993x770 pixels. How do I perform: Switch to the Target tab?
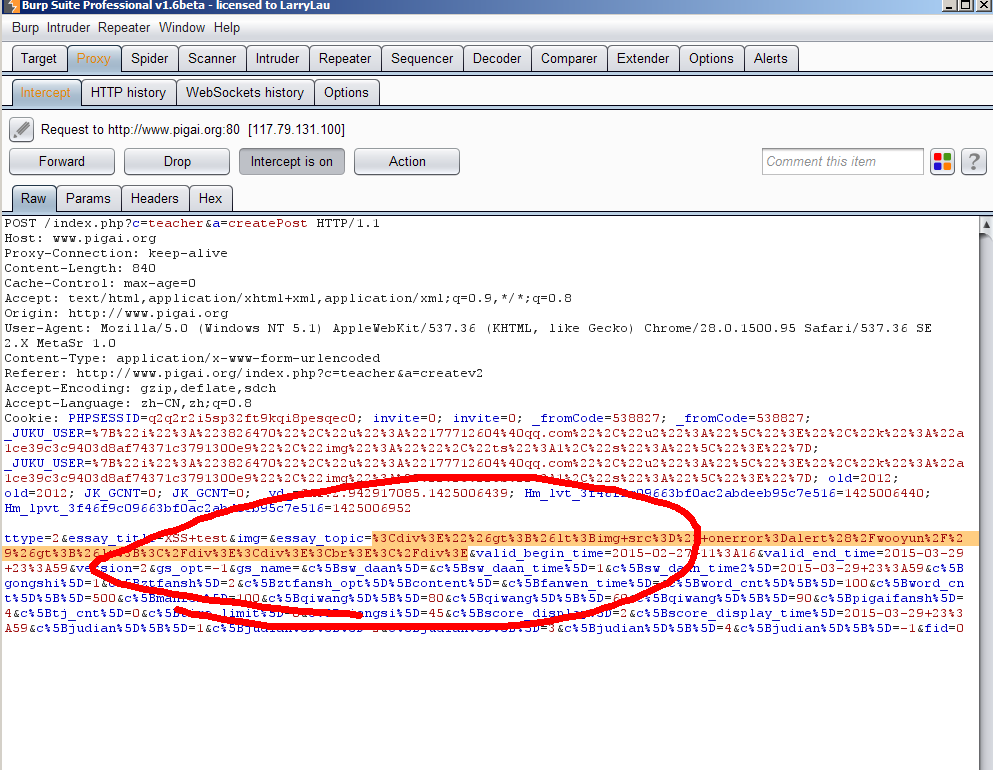(39, 58)
